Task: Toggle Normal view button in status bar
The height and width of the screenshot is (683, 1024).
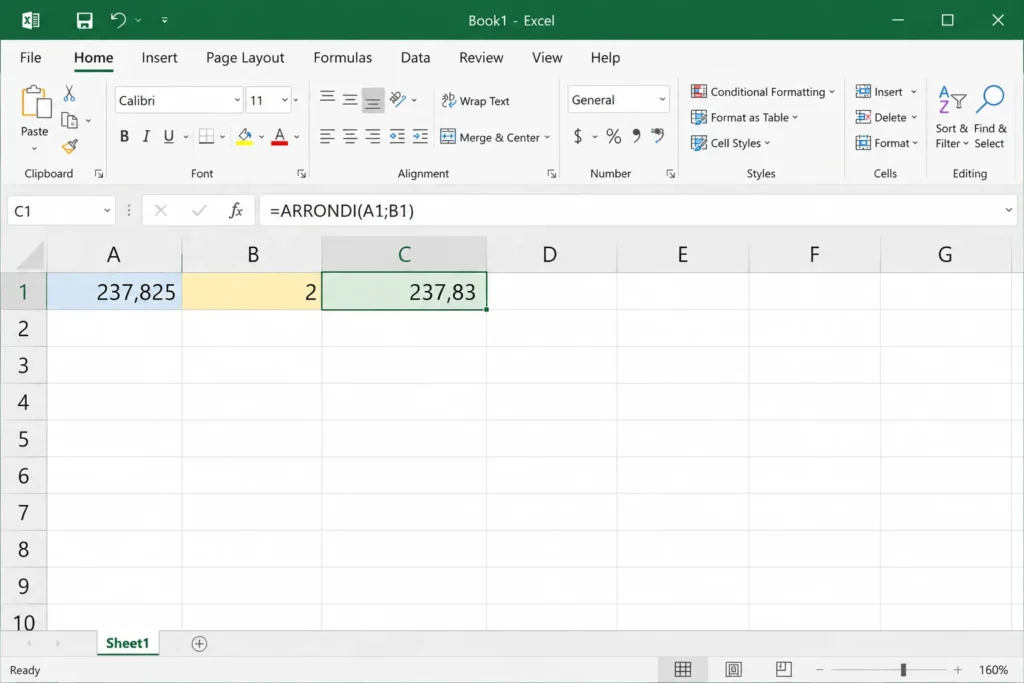Action: tap(683, 669)
